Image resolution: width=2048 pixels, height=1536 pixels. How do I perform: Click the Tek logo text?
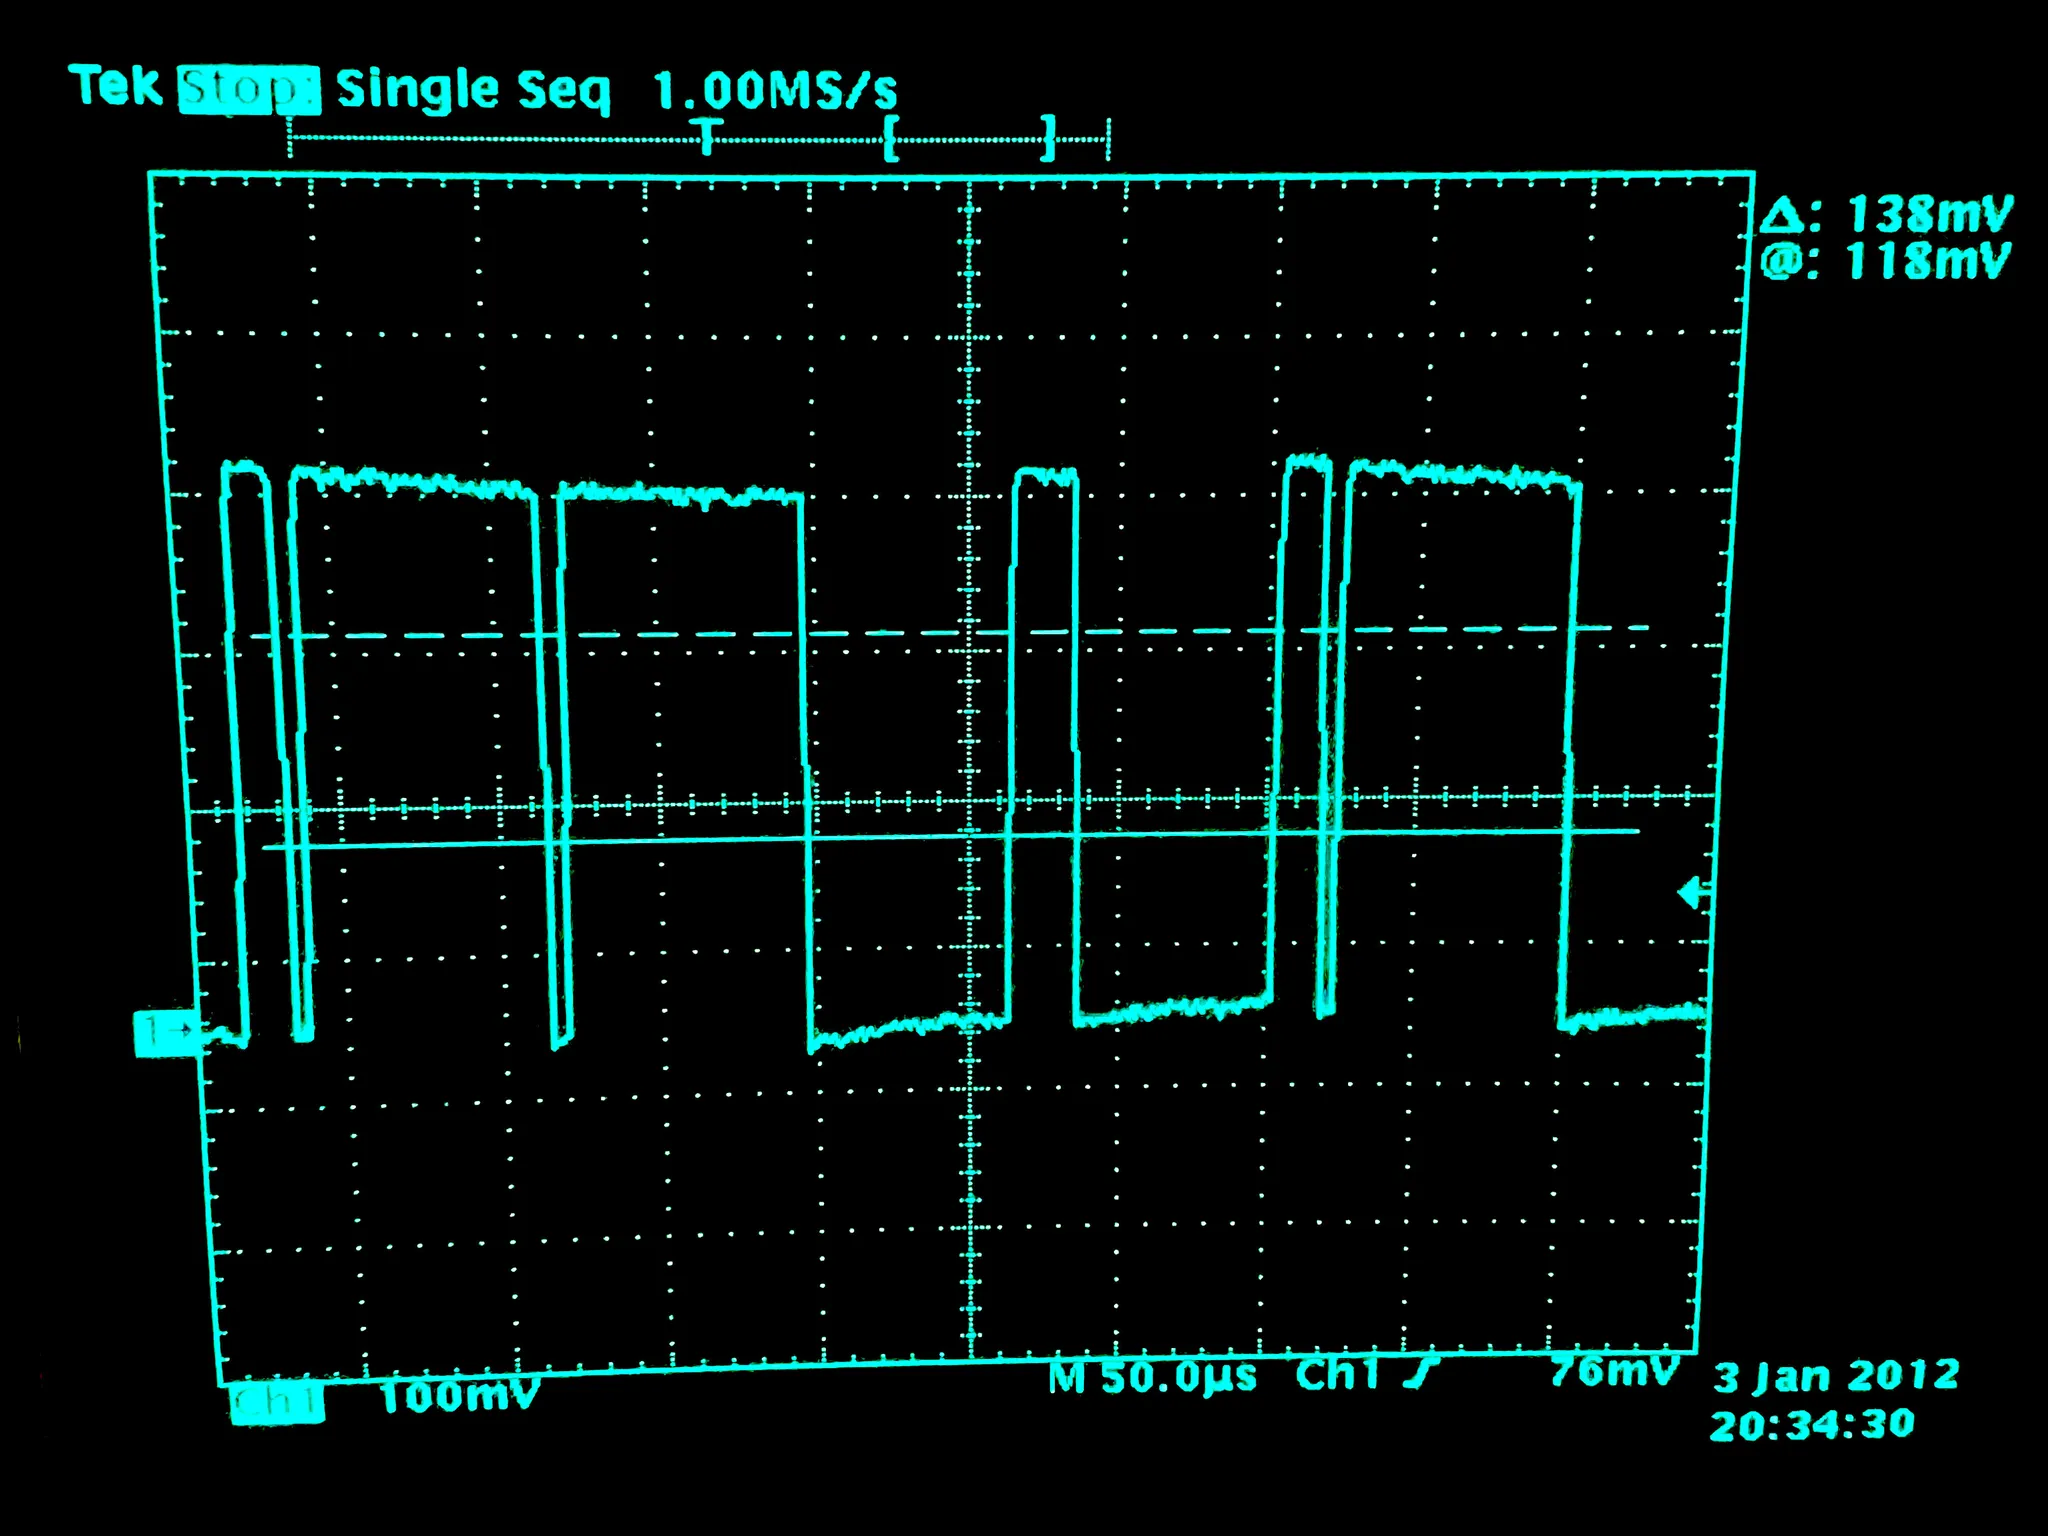116,86
